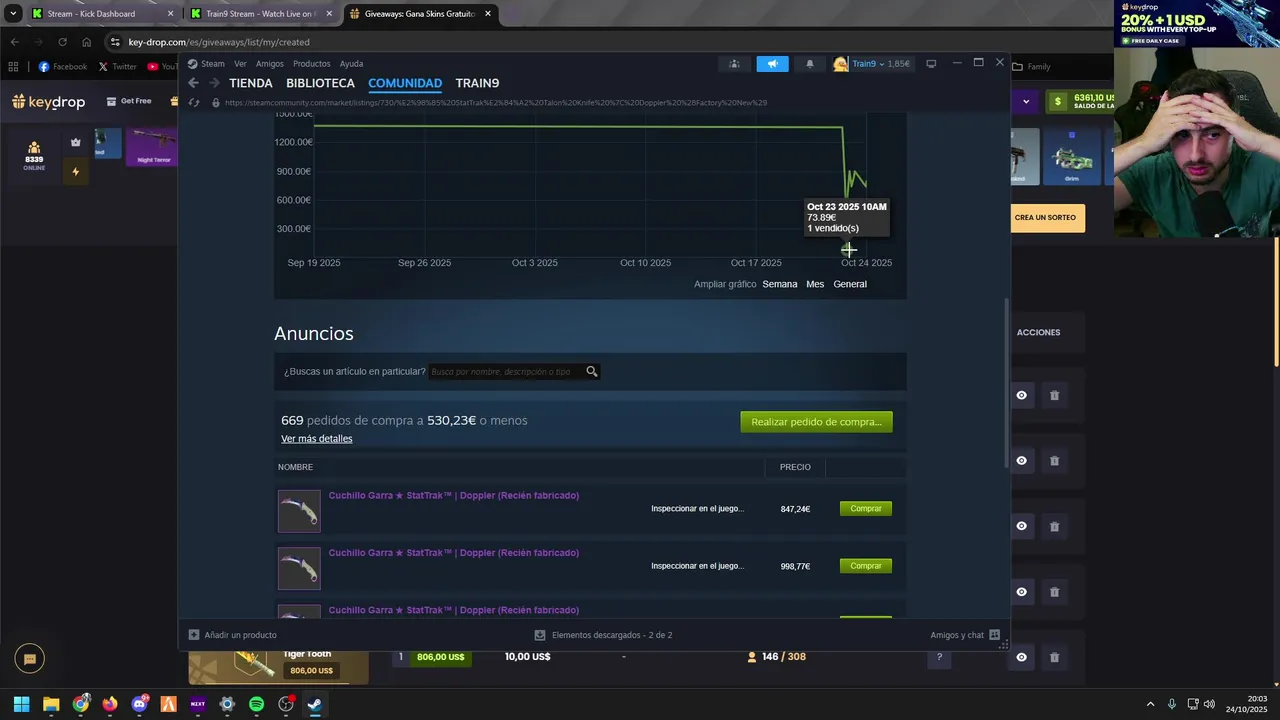
Task: Open the blue Steam announcements megaphone
Action: point(772,64)
